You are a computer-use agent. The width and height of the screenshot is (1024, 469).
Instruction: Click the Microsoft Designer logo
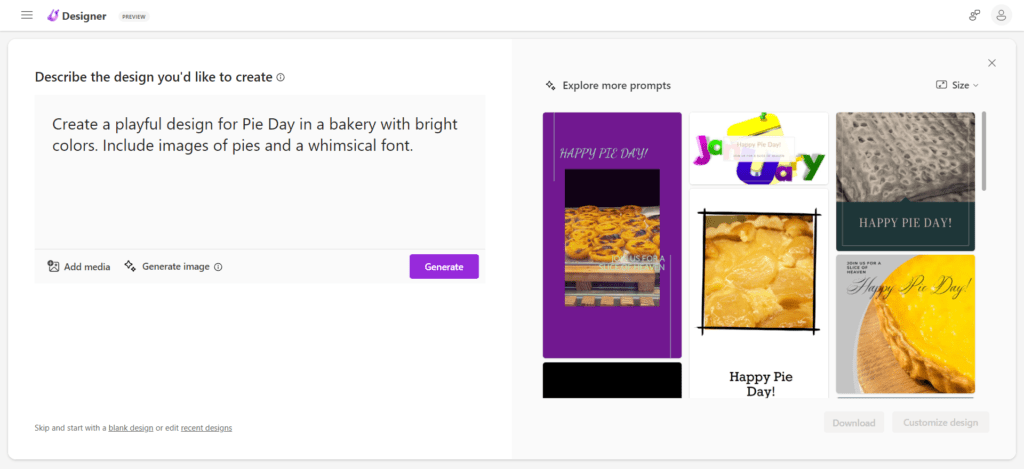pyautogui.click(x=54, y=15)
